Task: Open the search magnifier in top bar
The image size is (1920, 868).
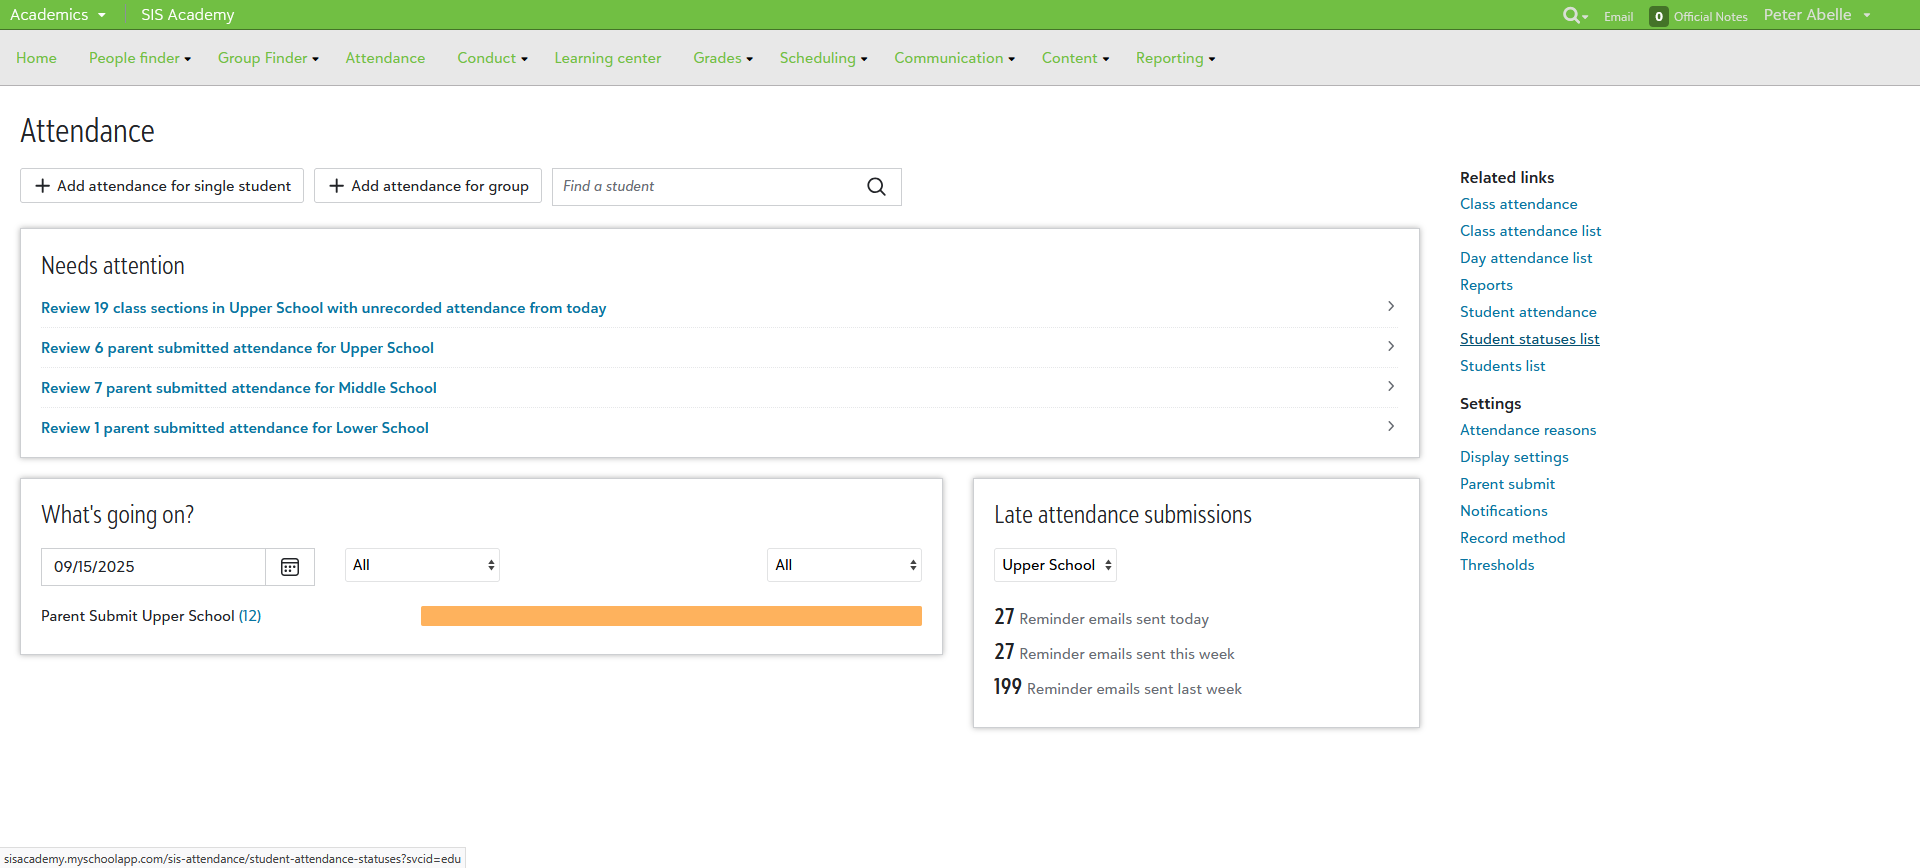Action: click(x=1573, y=15)
